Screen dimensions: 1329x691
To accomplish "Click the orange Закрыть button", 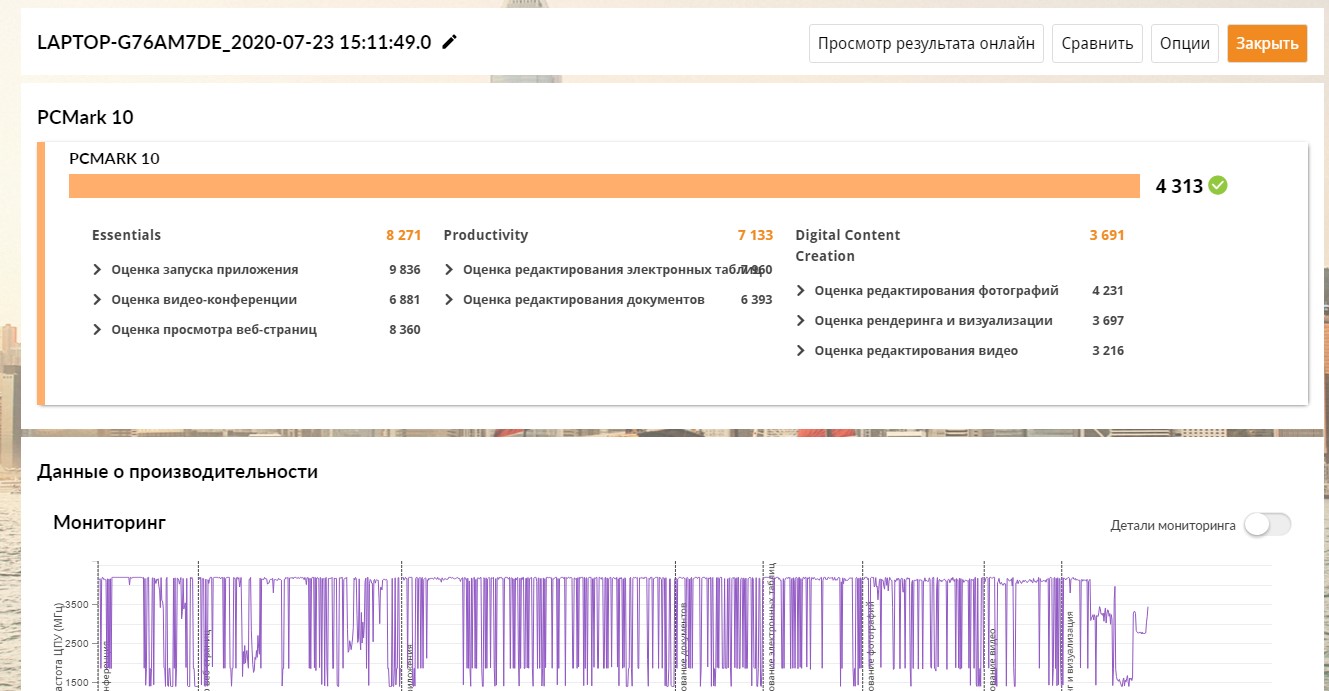I will coord(1267,44).
